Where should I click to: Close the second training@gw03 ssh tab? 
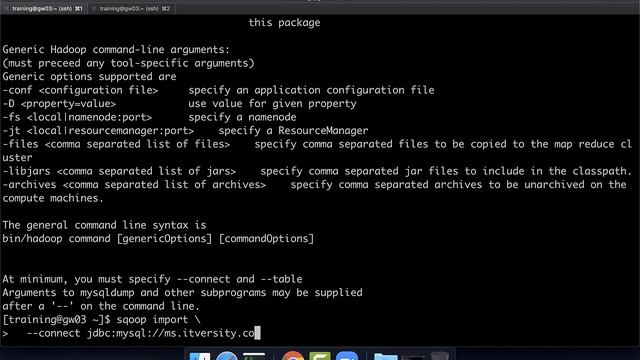[x=94, y=9]
